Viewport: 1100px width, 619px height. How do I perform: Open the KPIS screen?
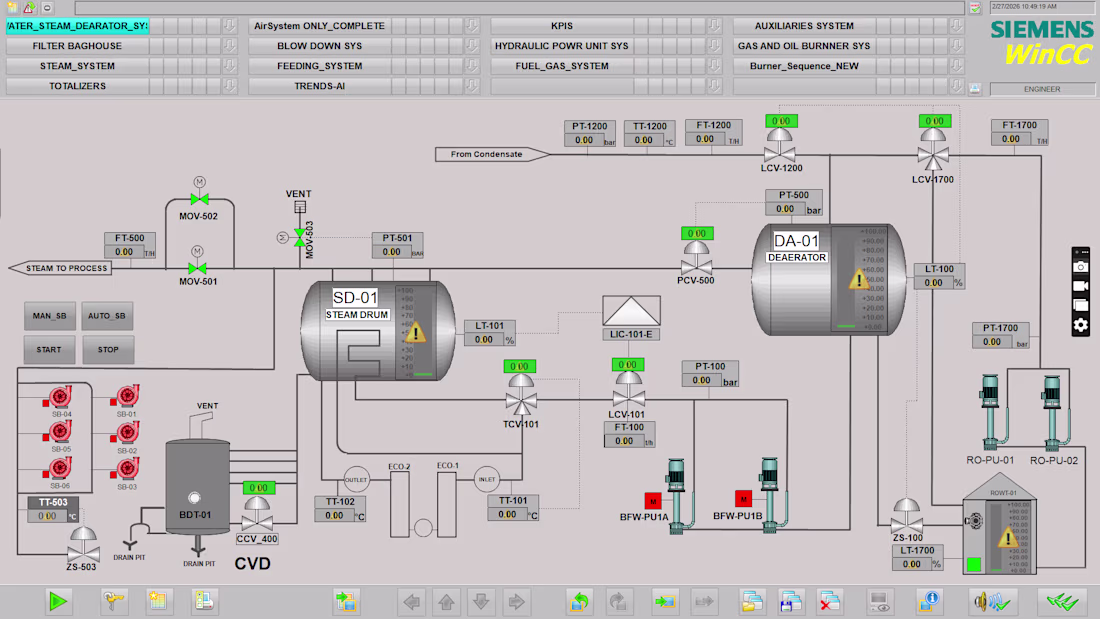point(562,26)
